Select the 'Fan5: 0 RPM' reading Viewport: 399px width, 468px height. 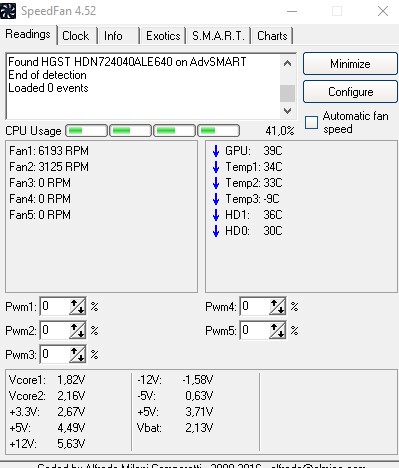click(x=40, y=215)
